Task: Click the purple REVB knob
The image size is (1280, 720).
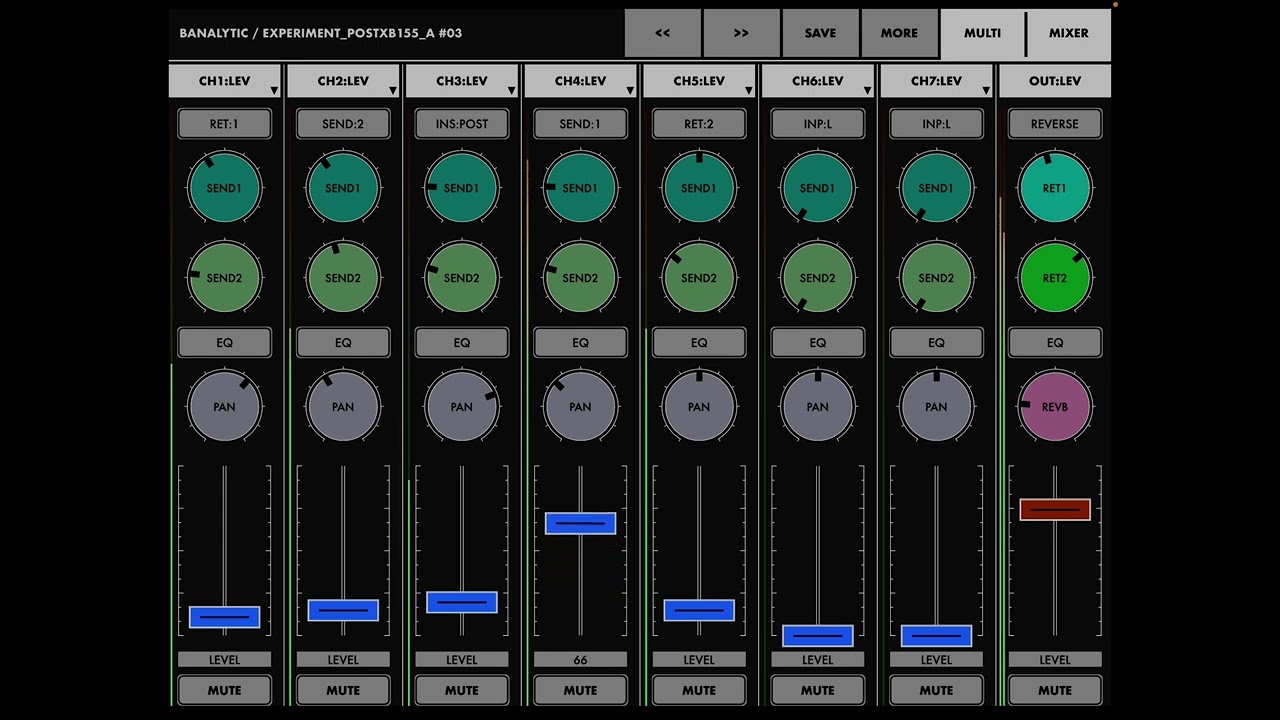Action: (1054, 407)
